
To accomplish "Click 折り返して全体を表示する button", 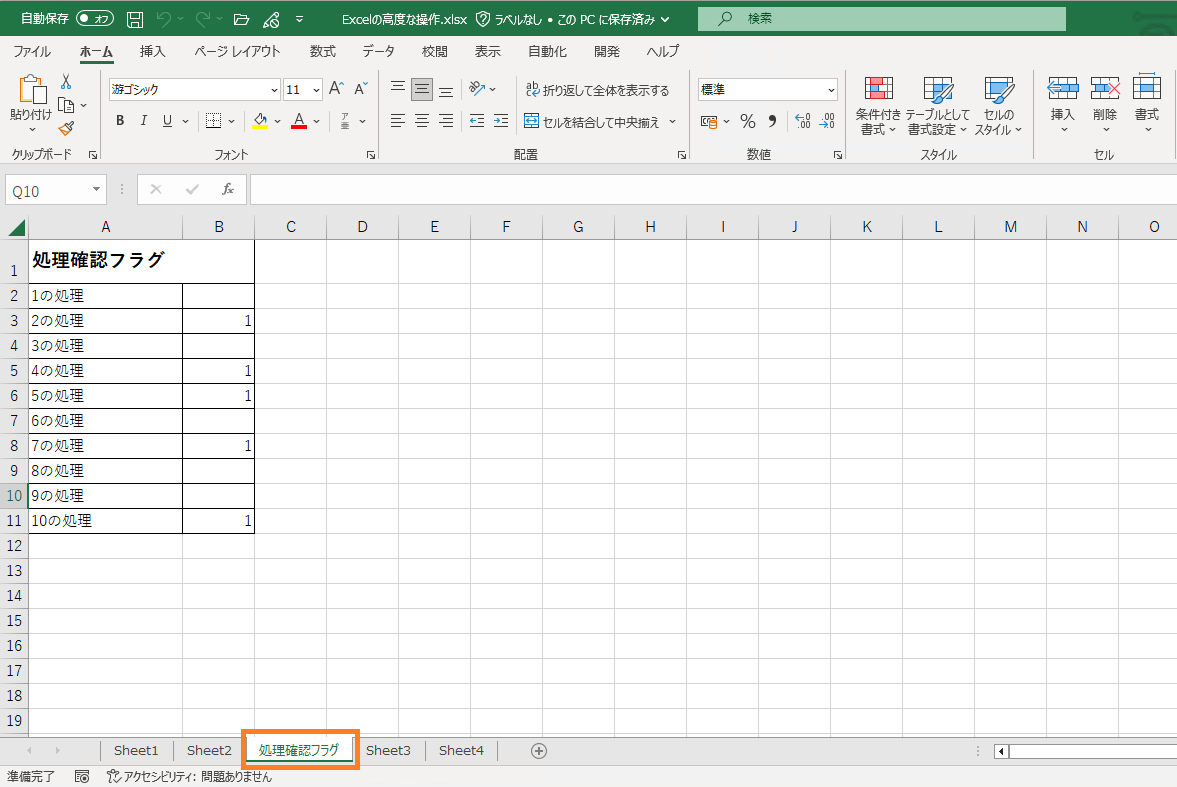I will 597,90.
